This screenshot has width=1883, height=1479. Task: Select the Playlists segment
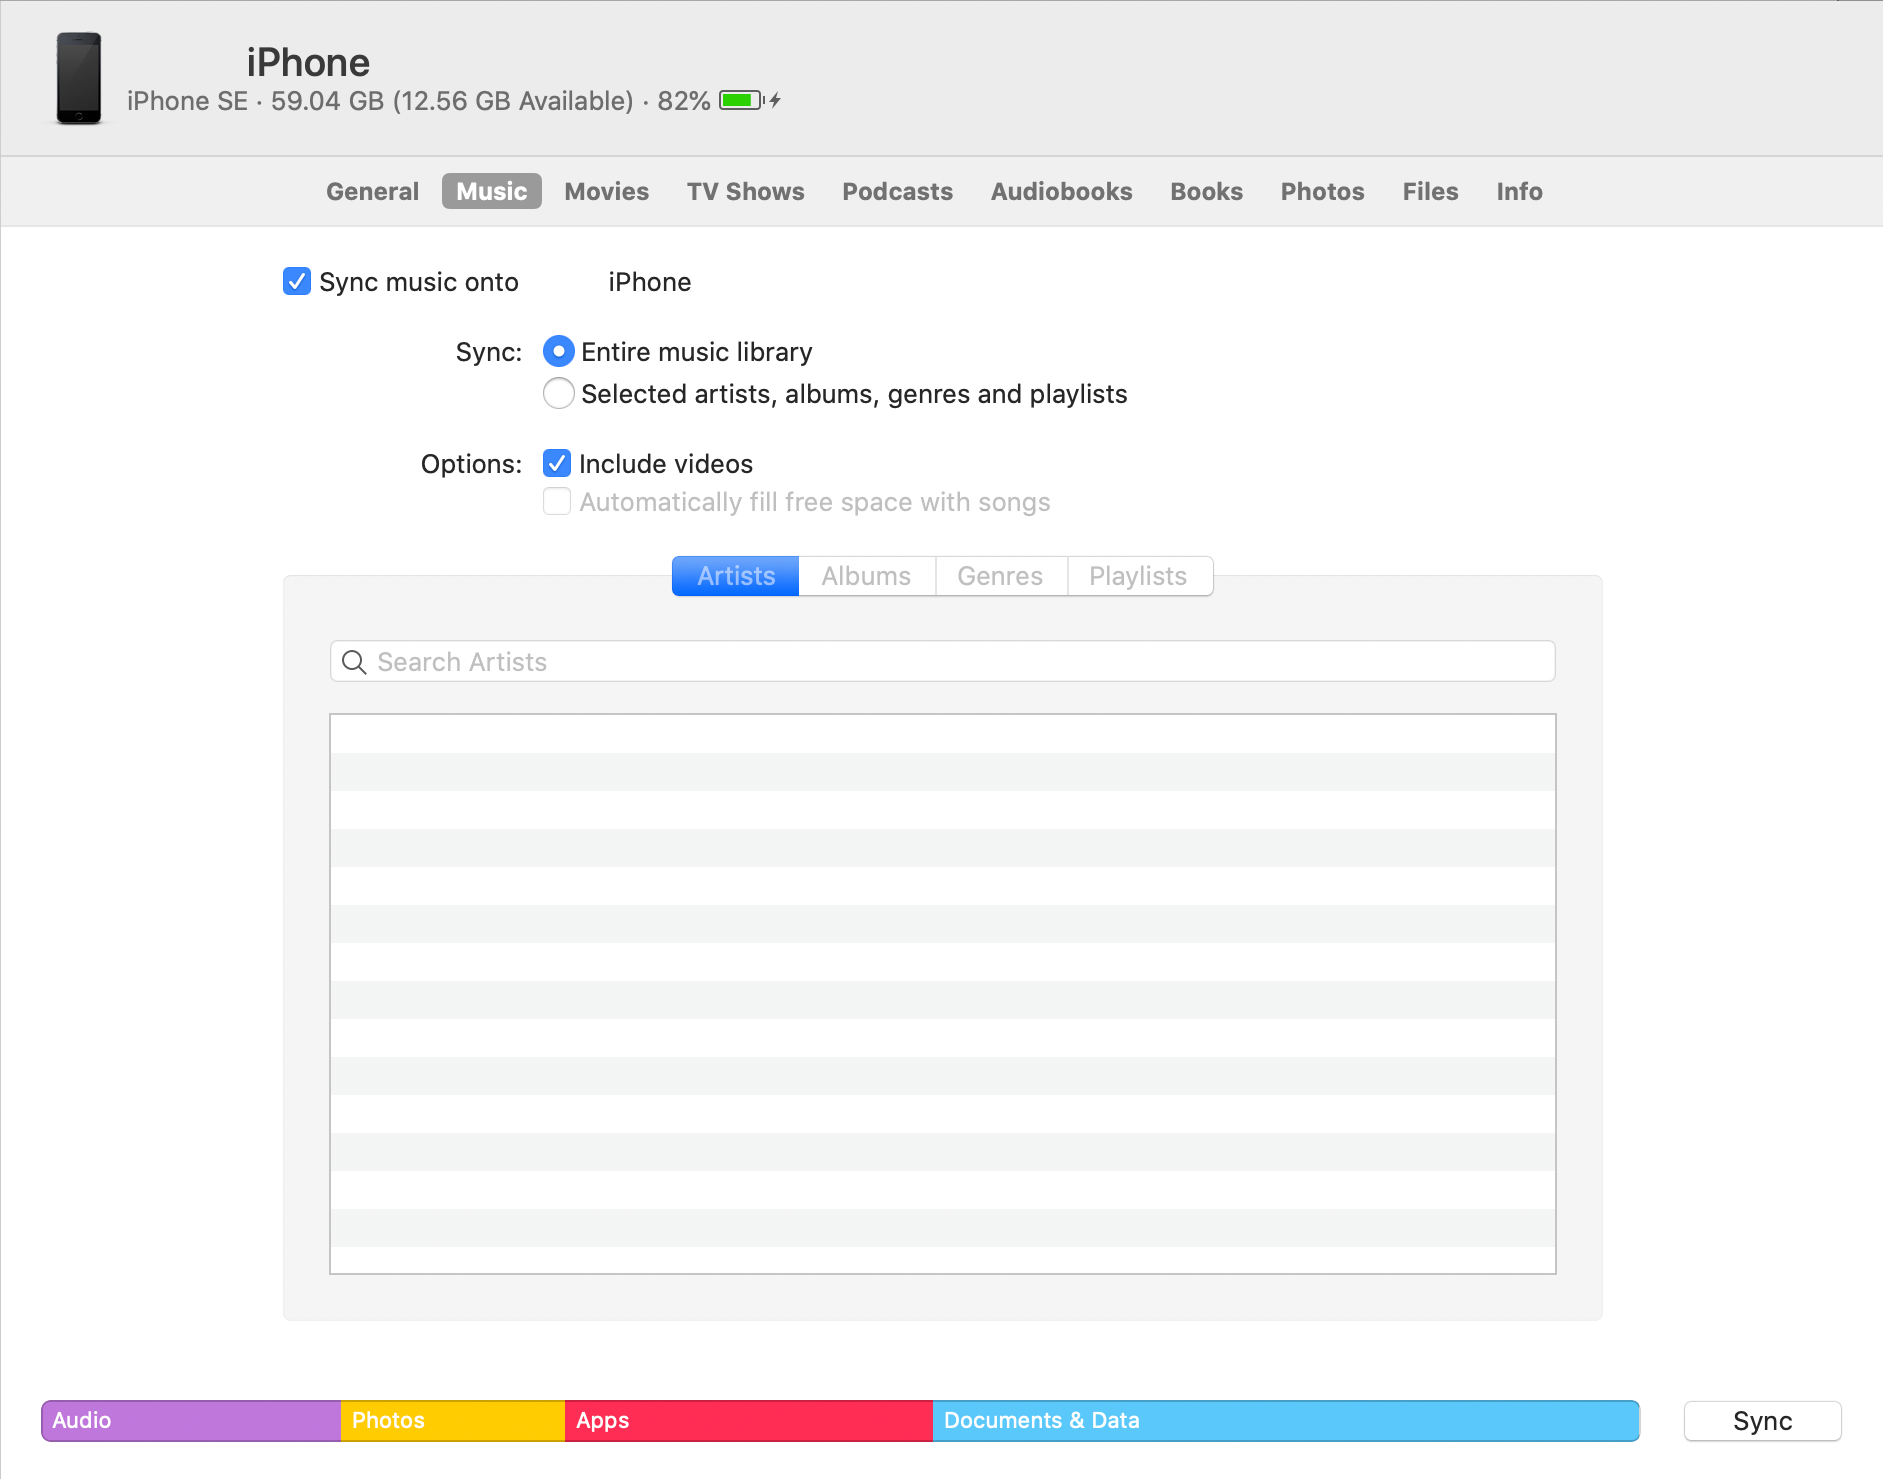coord(1140,576)
